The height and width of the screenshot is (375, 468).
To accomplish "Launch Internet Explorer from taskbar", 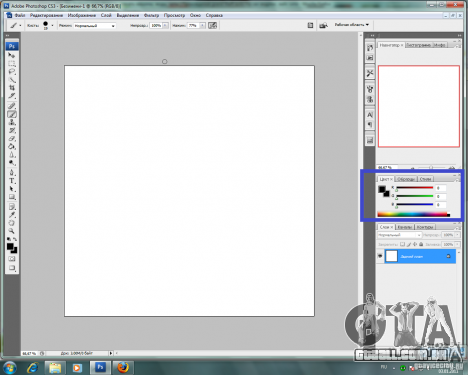I will click(33, 368).
